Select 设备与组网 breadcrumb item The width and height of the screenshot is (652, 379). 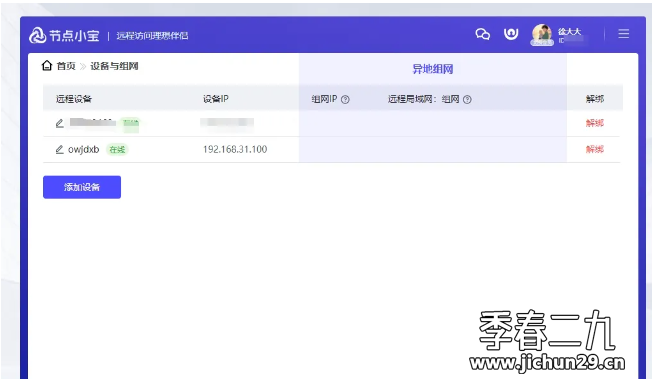[x=114, y=66]
